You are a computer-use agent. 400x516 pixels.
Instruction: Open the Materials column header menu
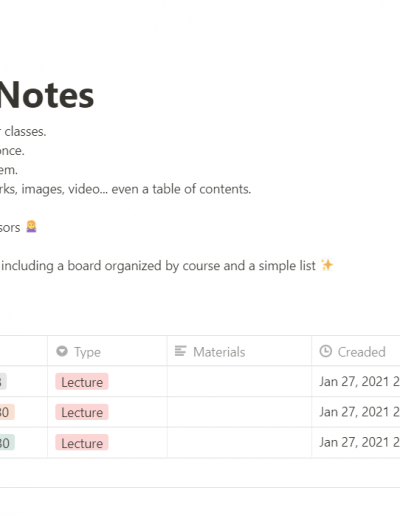(x=239, y=351)
